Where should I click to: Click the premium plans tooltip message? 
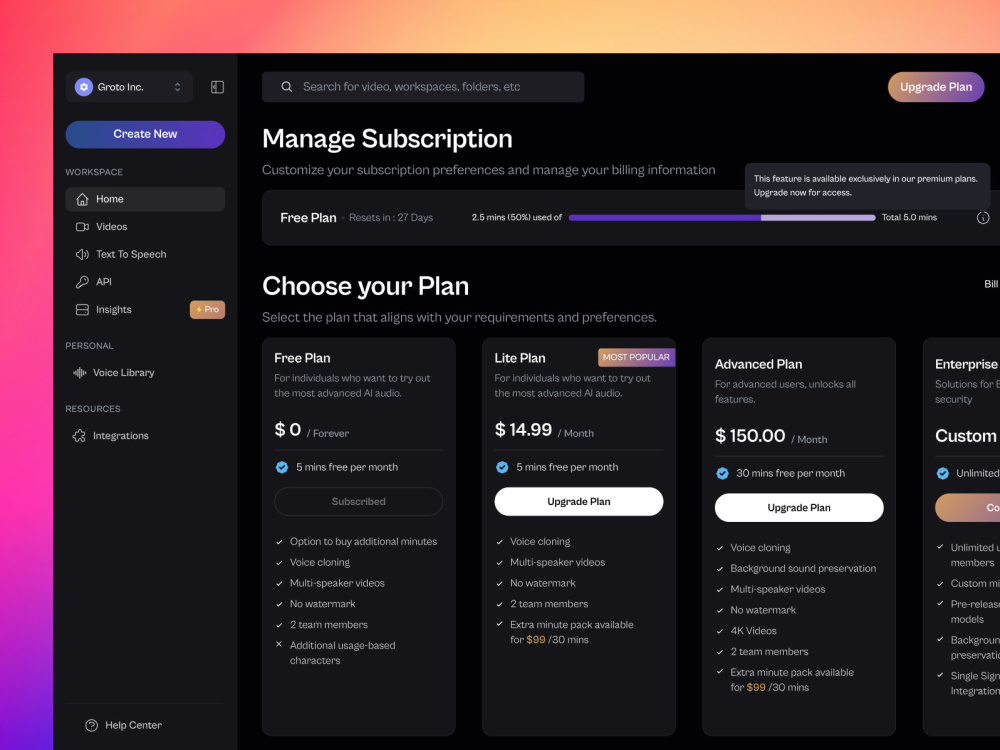(x=865, y=186)
